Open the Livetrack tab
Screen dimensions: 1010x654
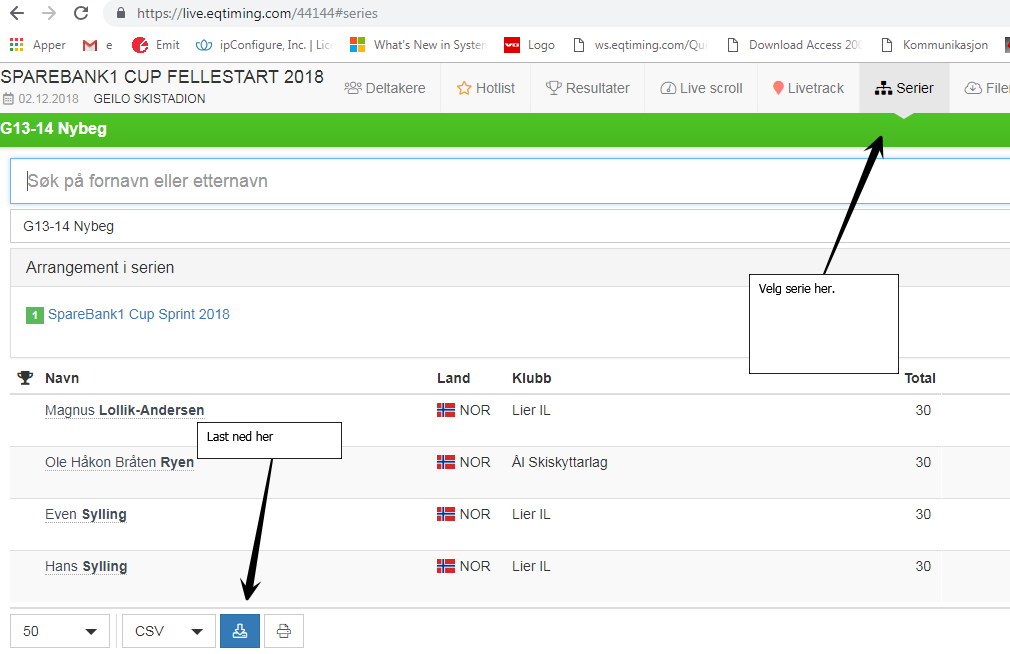[x=808, y=88]
